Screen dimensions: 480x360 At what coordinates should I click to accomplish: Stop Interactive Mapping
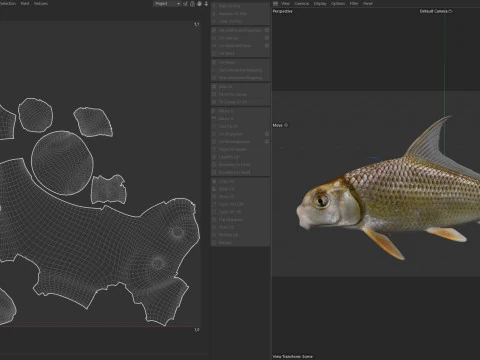click(x=240, y=78)
